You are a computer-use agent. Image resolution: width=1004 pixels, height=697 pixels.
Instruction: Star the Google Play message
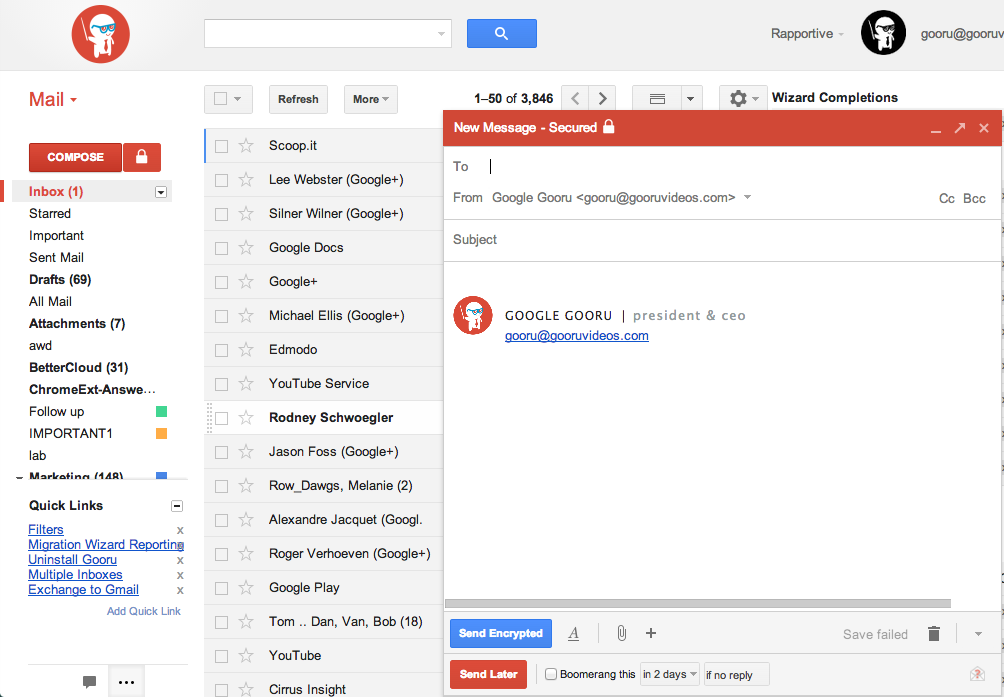[x=246, y=588]
